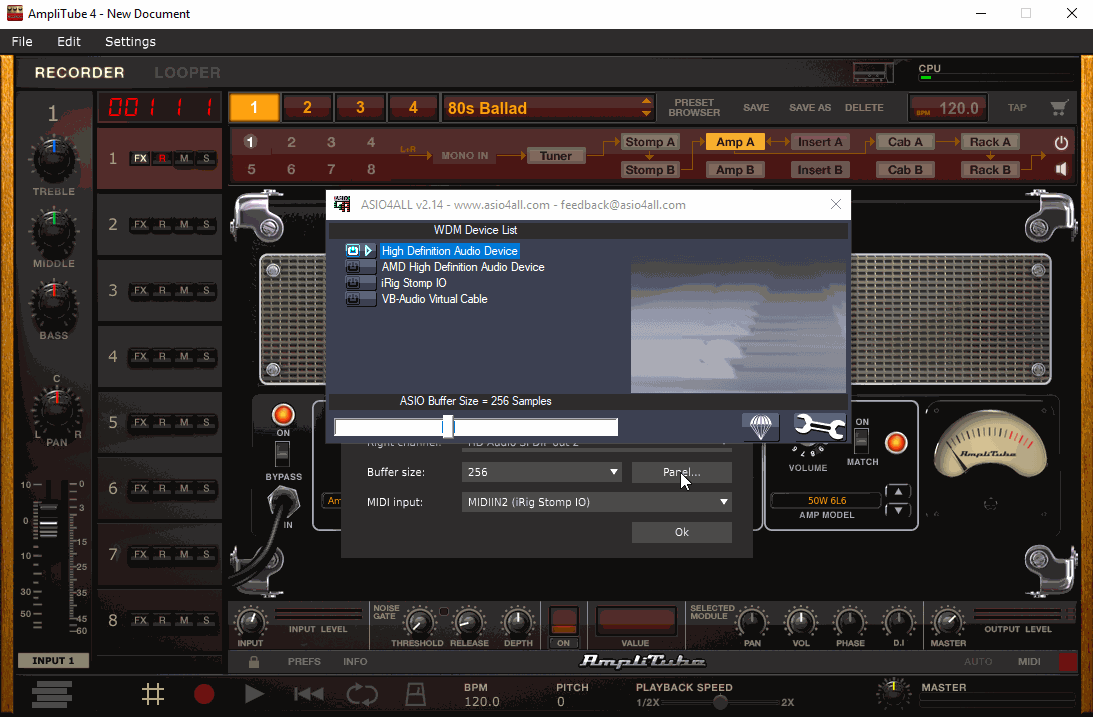This screenshot has height=717, width=1093.
Task: Click the padlock icon near Prefs
Action: tap(255, 662)
